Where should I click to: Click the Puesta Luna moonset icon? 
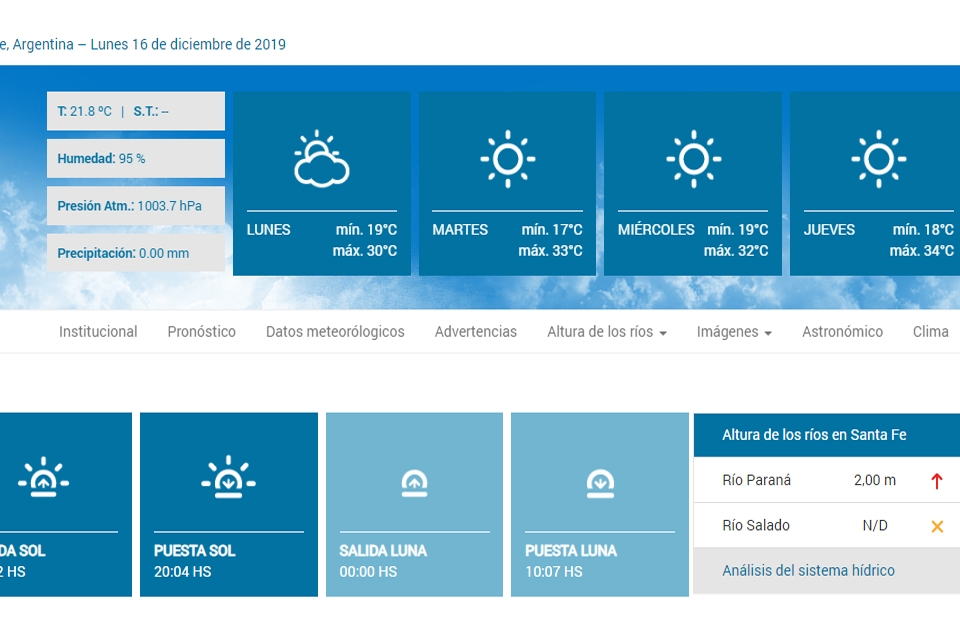(x=599, y=484)
